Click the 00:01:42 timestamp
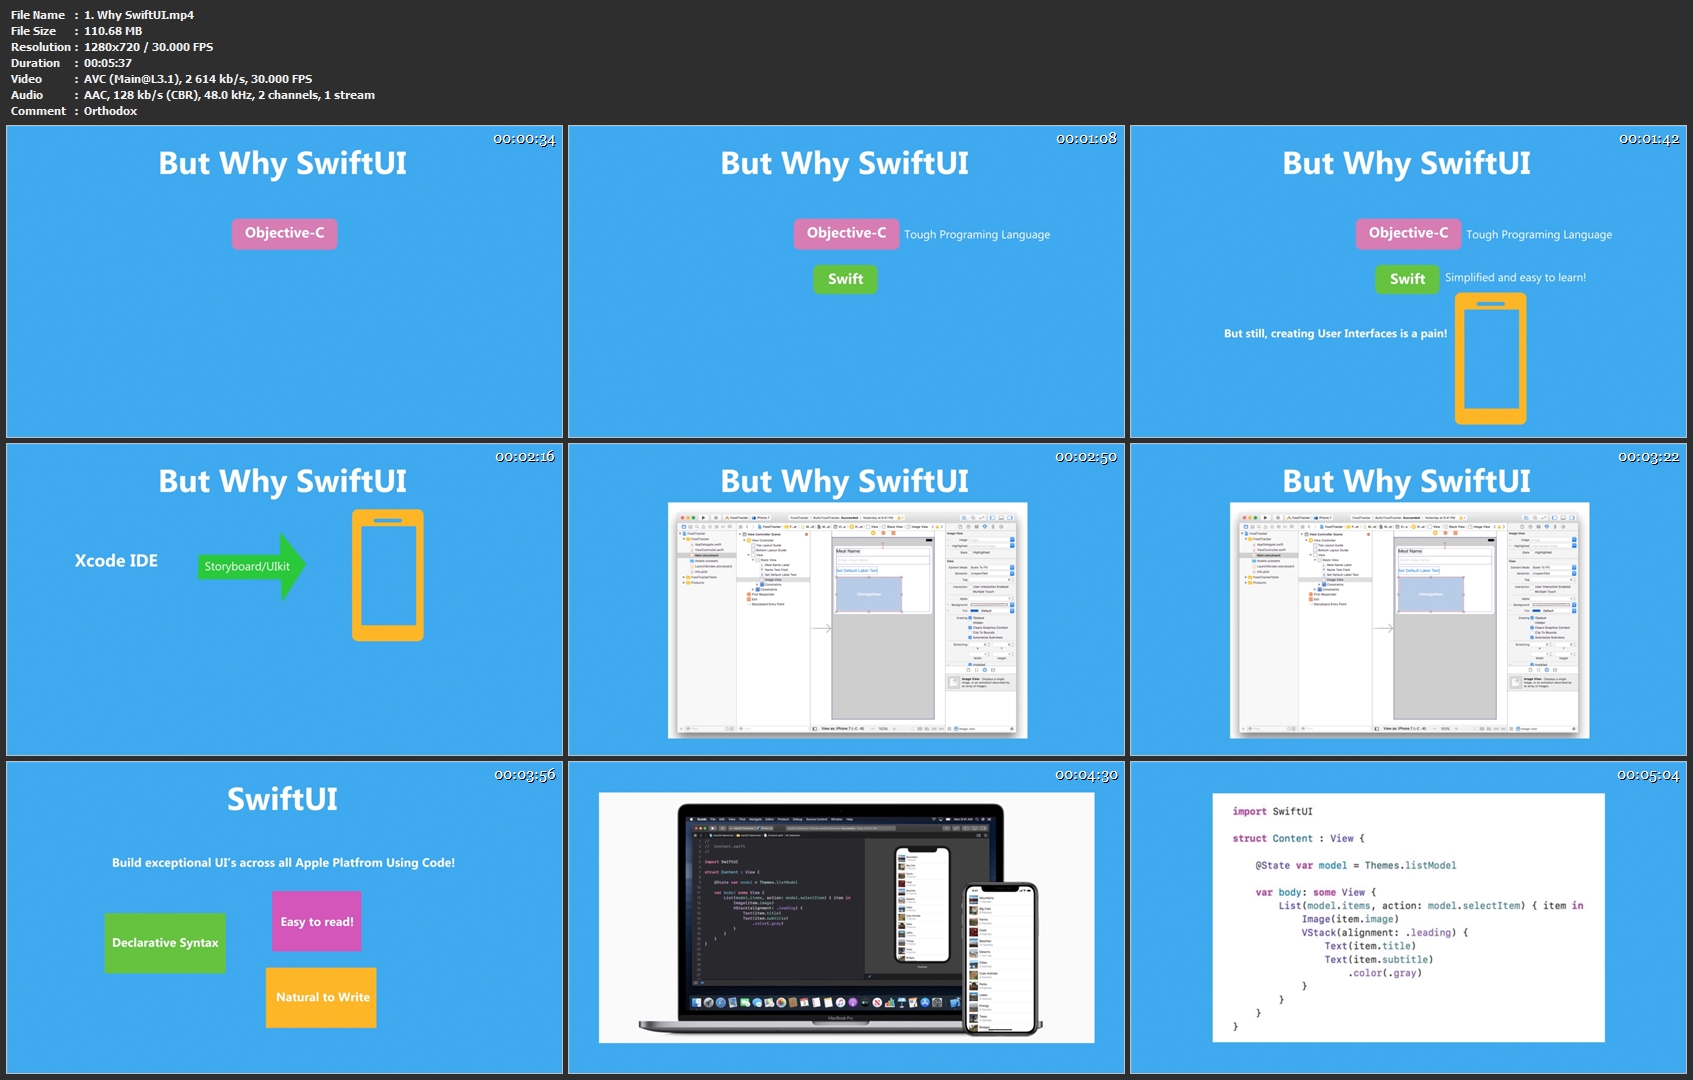 coord(1649,139)
